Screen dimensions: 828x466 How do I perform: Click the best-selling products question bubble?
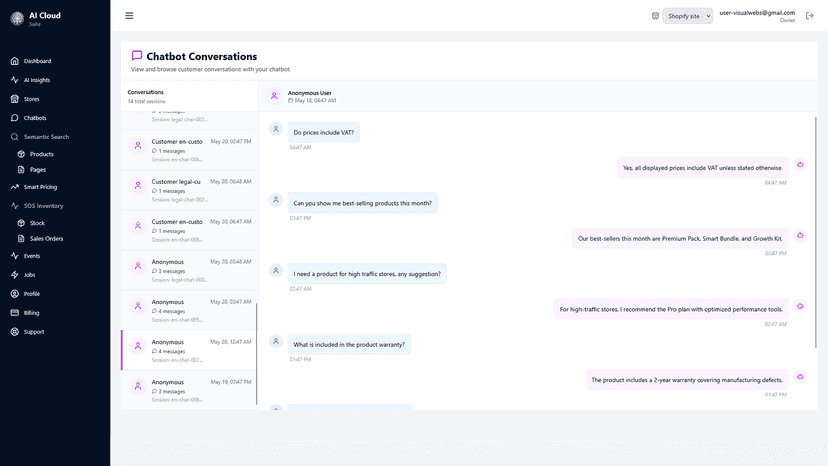tap(362, 203)
